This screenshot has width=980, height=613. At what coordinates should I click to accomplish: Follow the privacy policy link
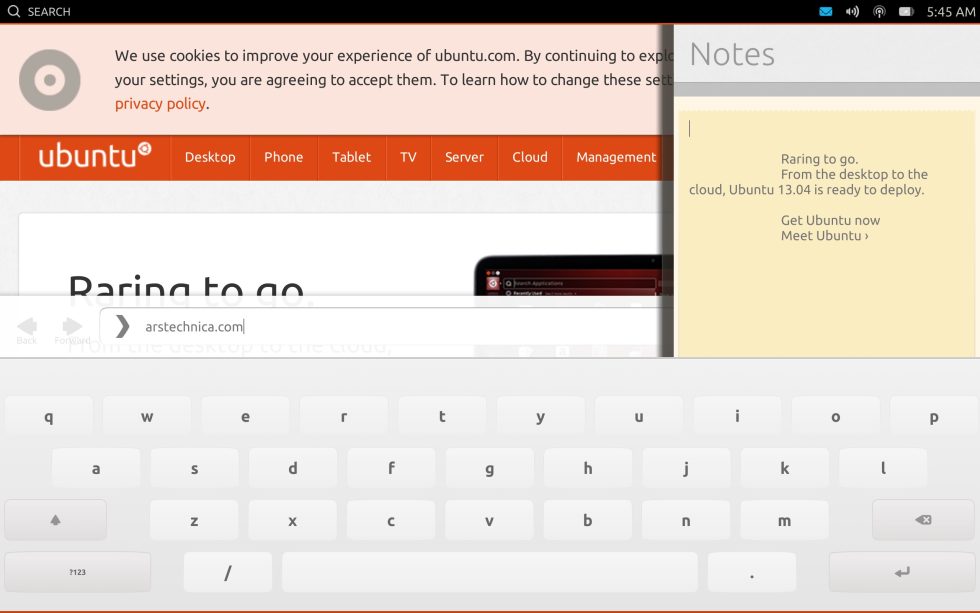(x=160, y=103)
